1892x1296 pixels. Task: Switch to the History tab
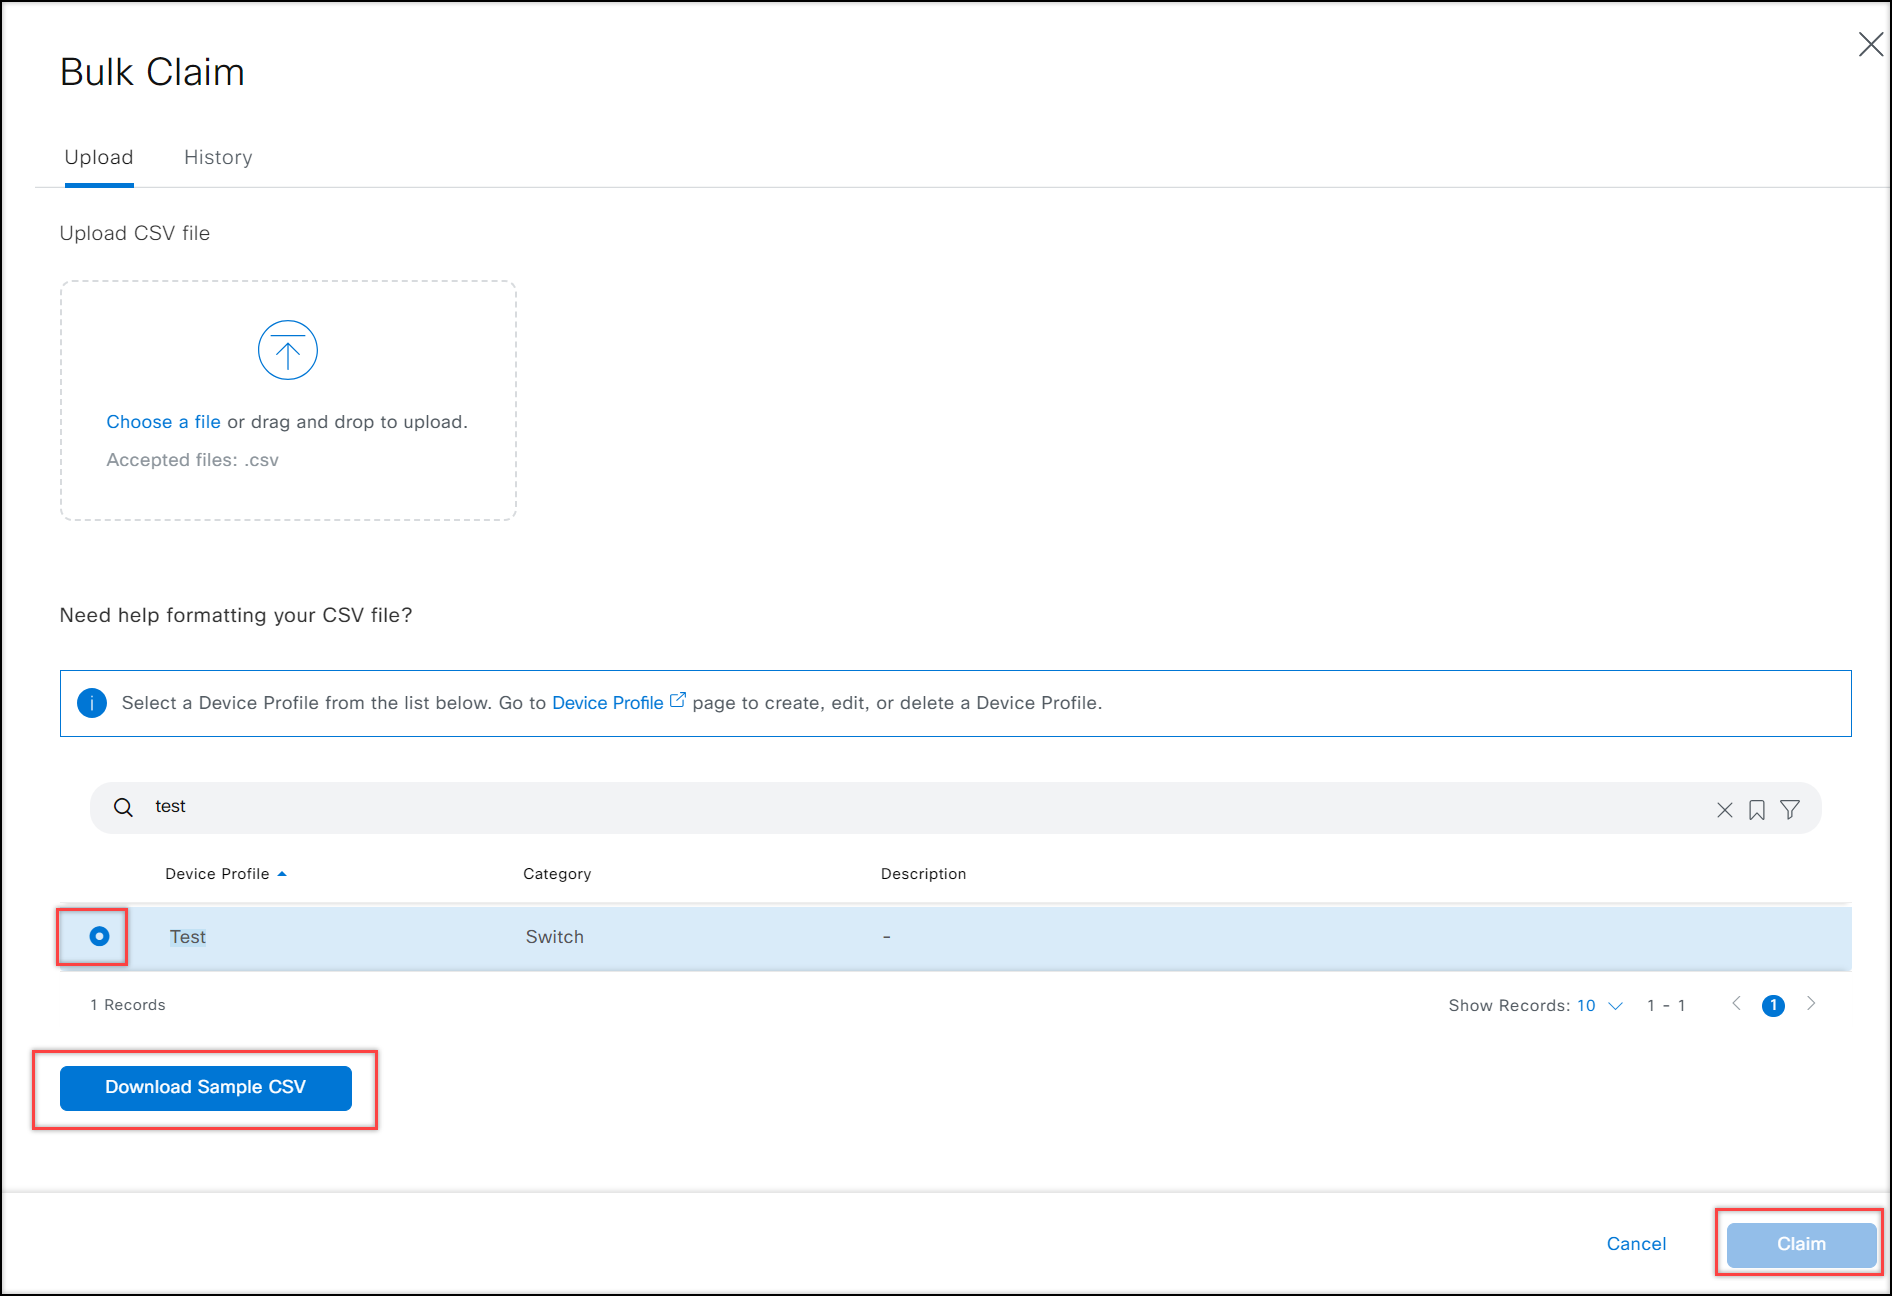point(217,157)
